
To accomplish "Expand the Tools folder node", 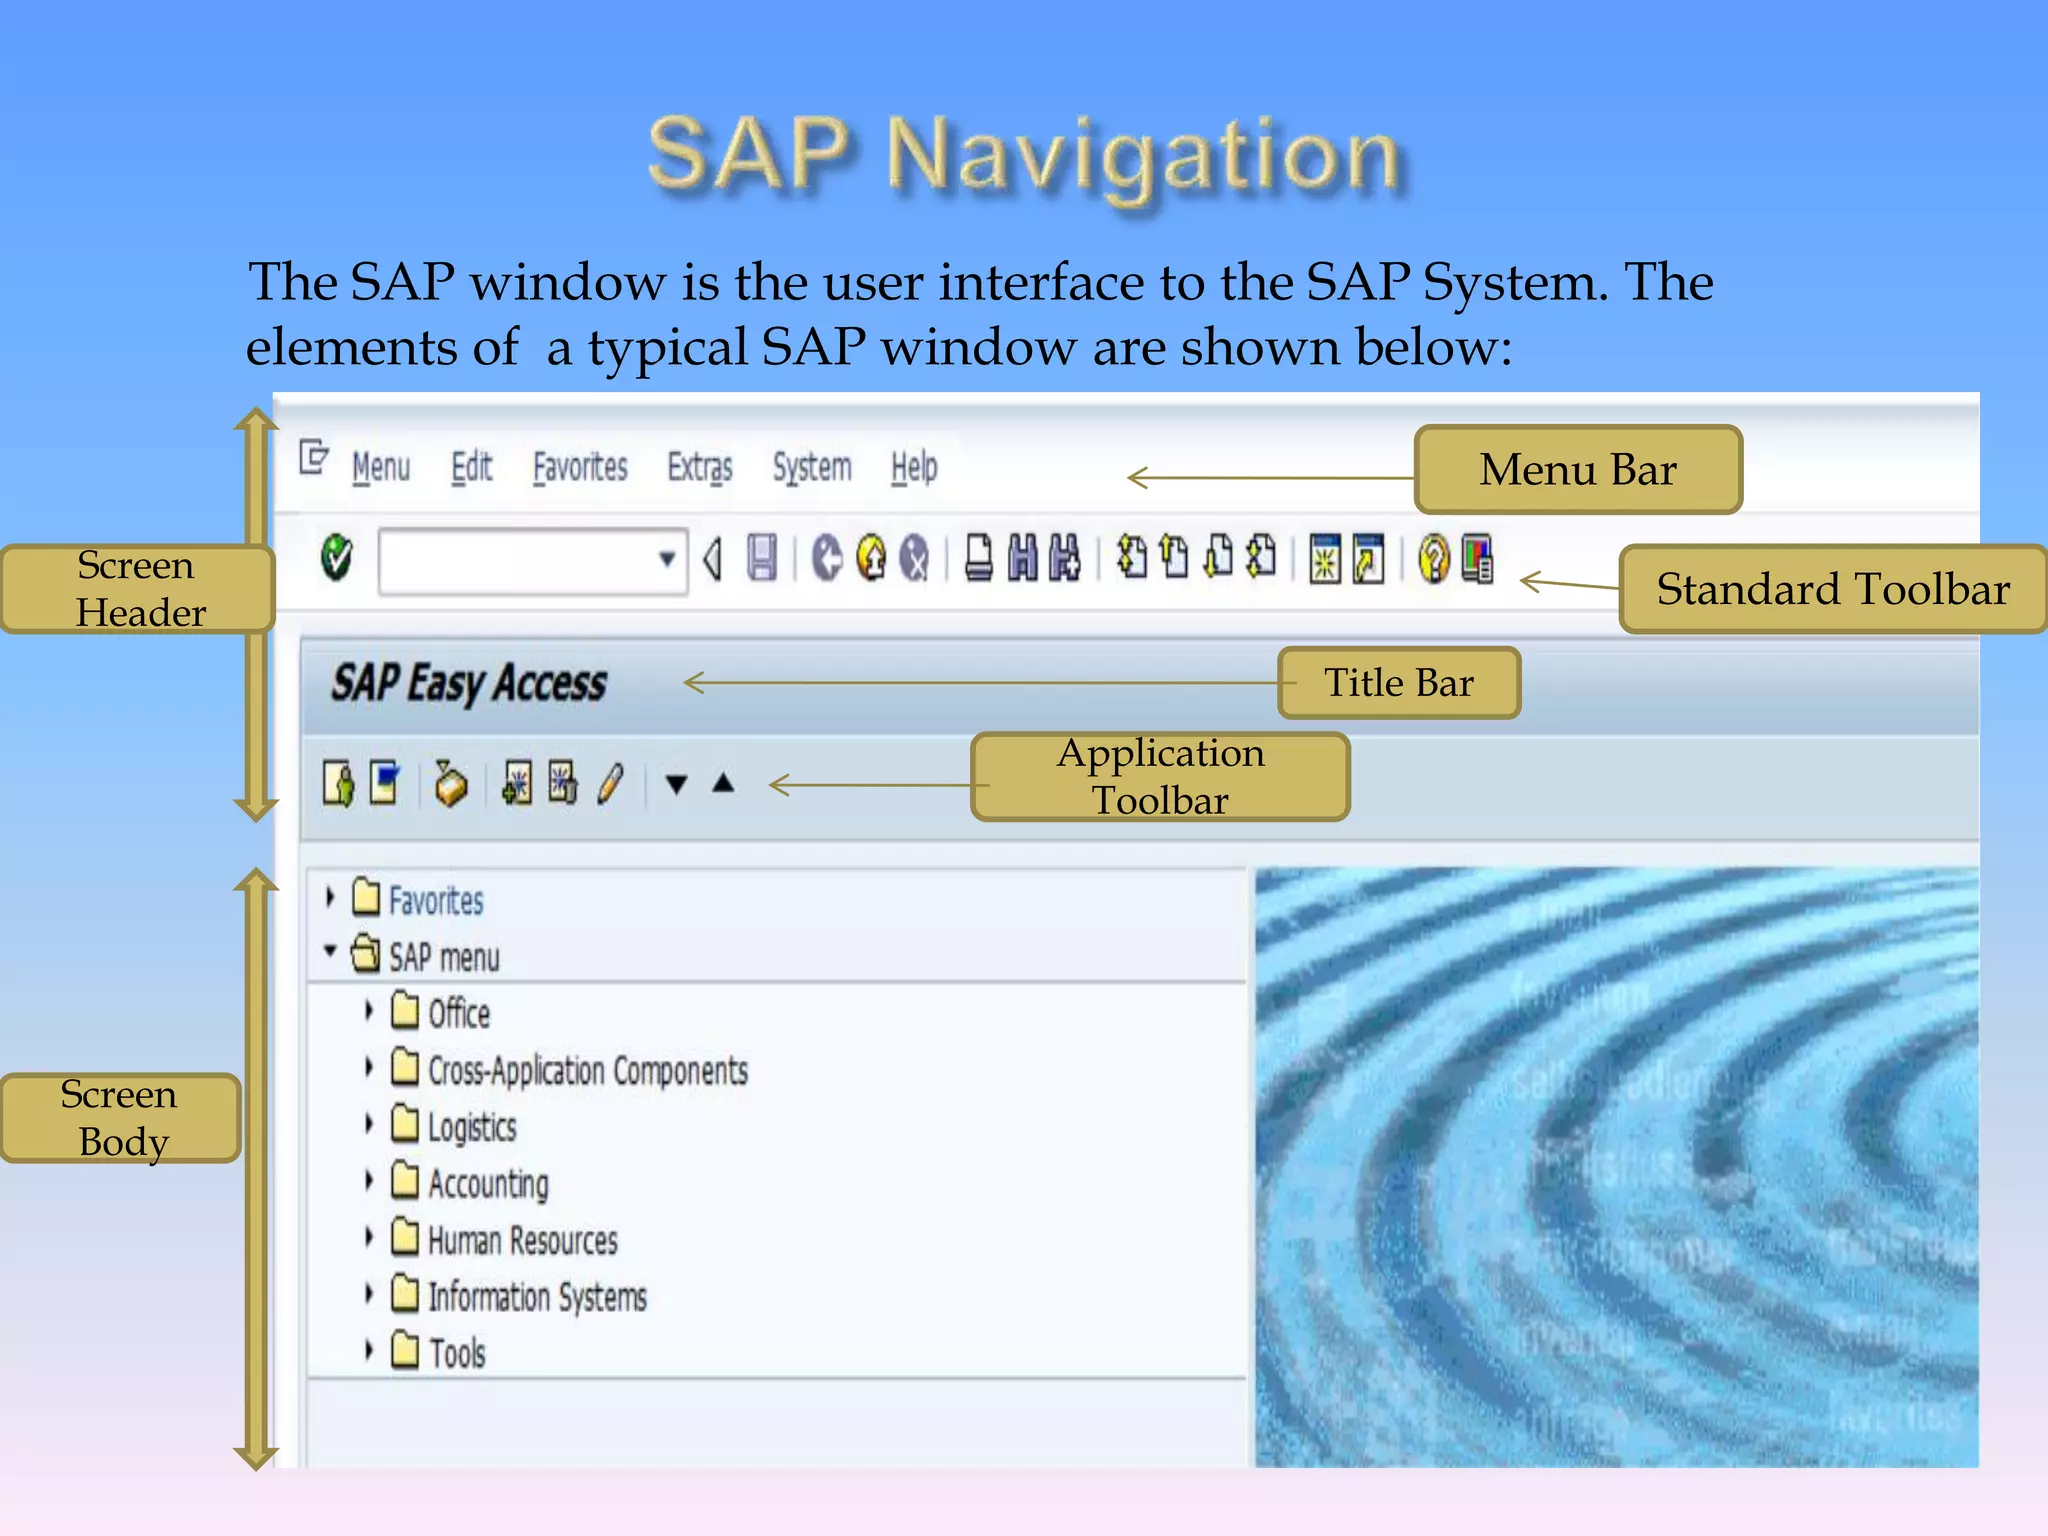I will pyautogui.click(x=369, y=1350).
